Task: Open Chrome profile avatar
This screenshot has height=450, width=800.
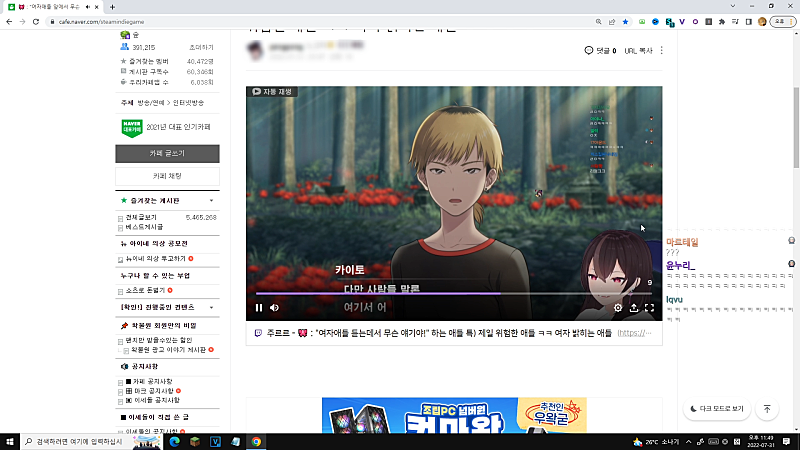Action: [x=762, y=22]
